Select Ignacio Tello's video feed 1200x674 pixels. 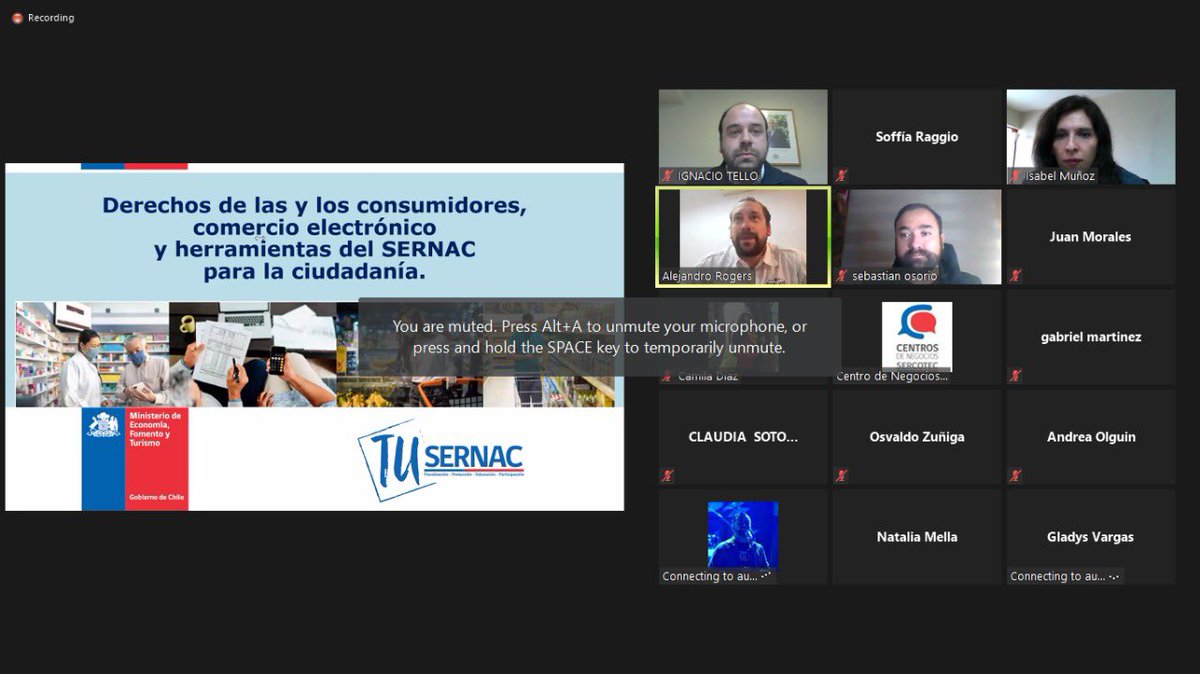coord(743,137)
